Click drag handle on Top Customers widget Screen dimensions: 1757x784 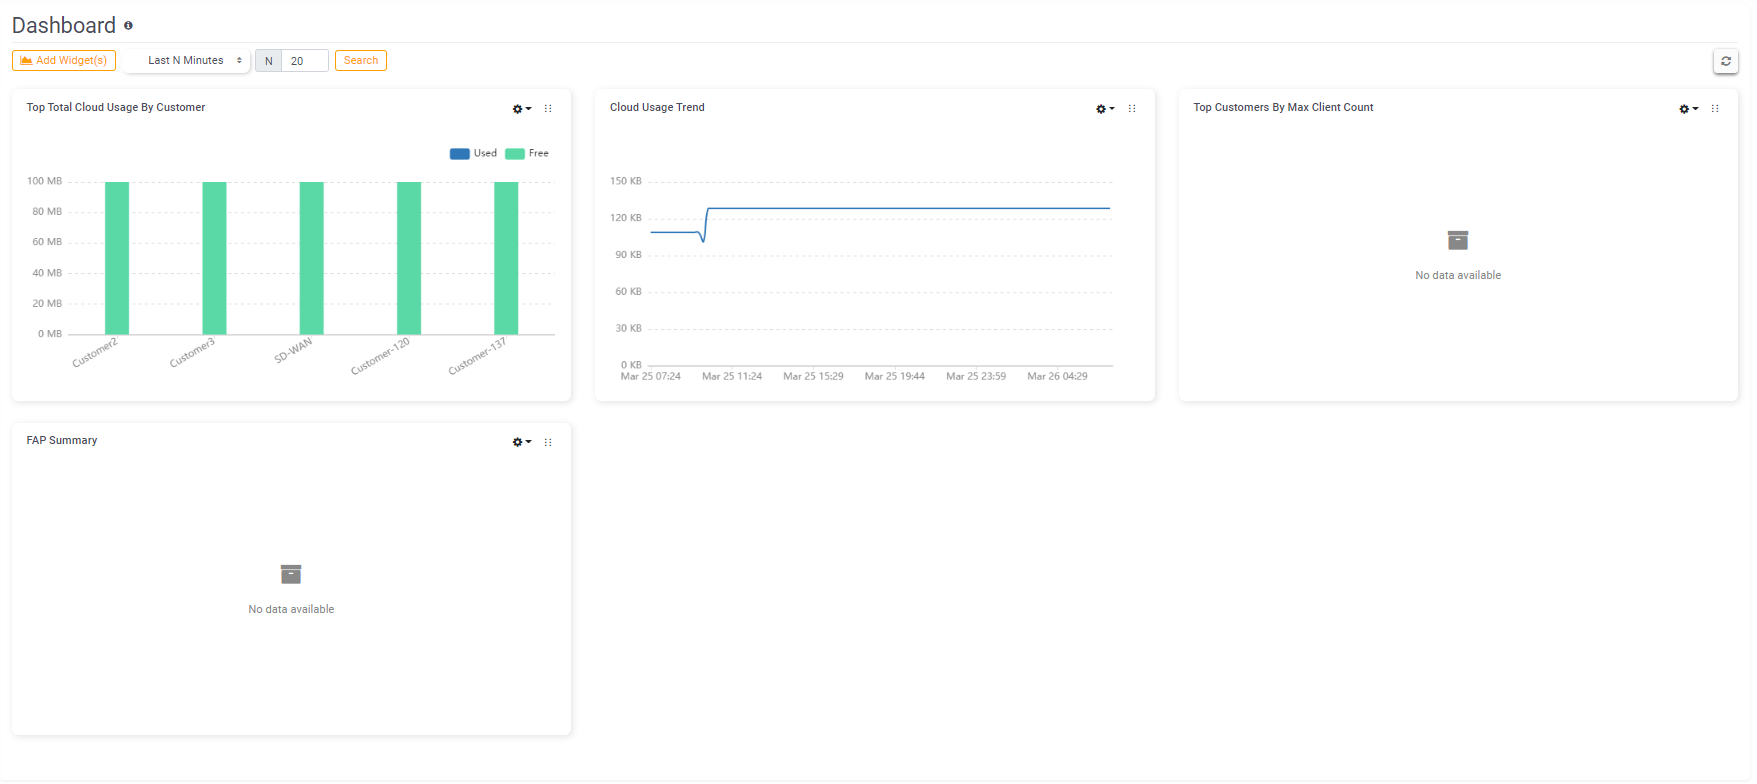tap(1715, 109)
